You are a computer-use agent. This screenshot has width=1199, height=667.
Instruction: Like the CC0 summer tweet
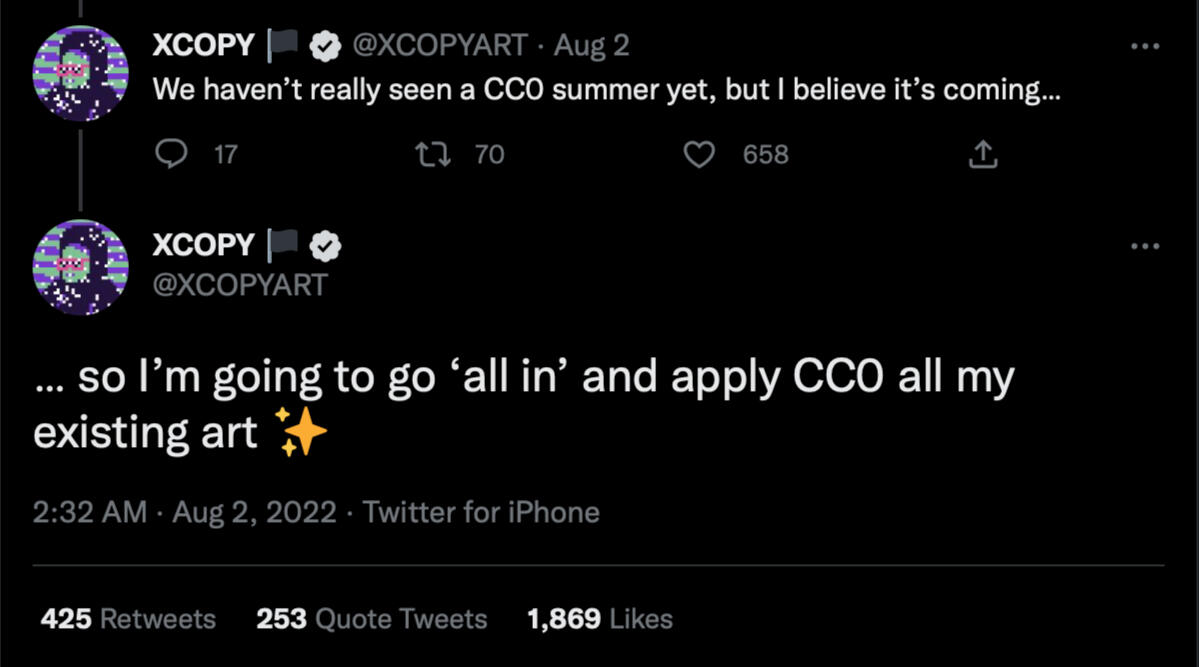coord(699,154)
